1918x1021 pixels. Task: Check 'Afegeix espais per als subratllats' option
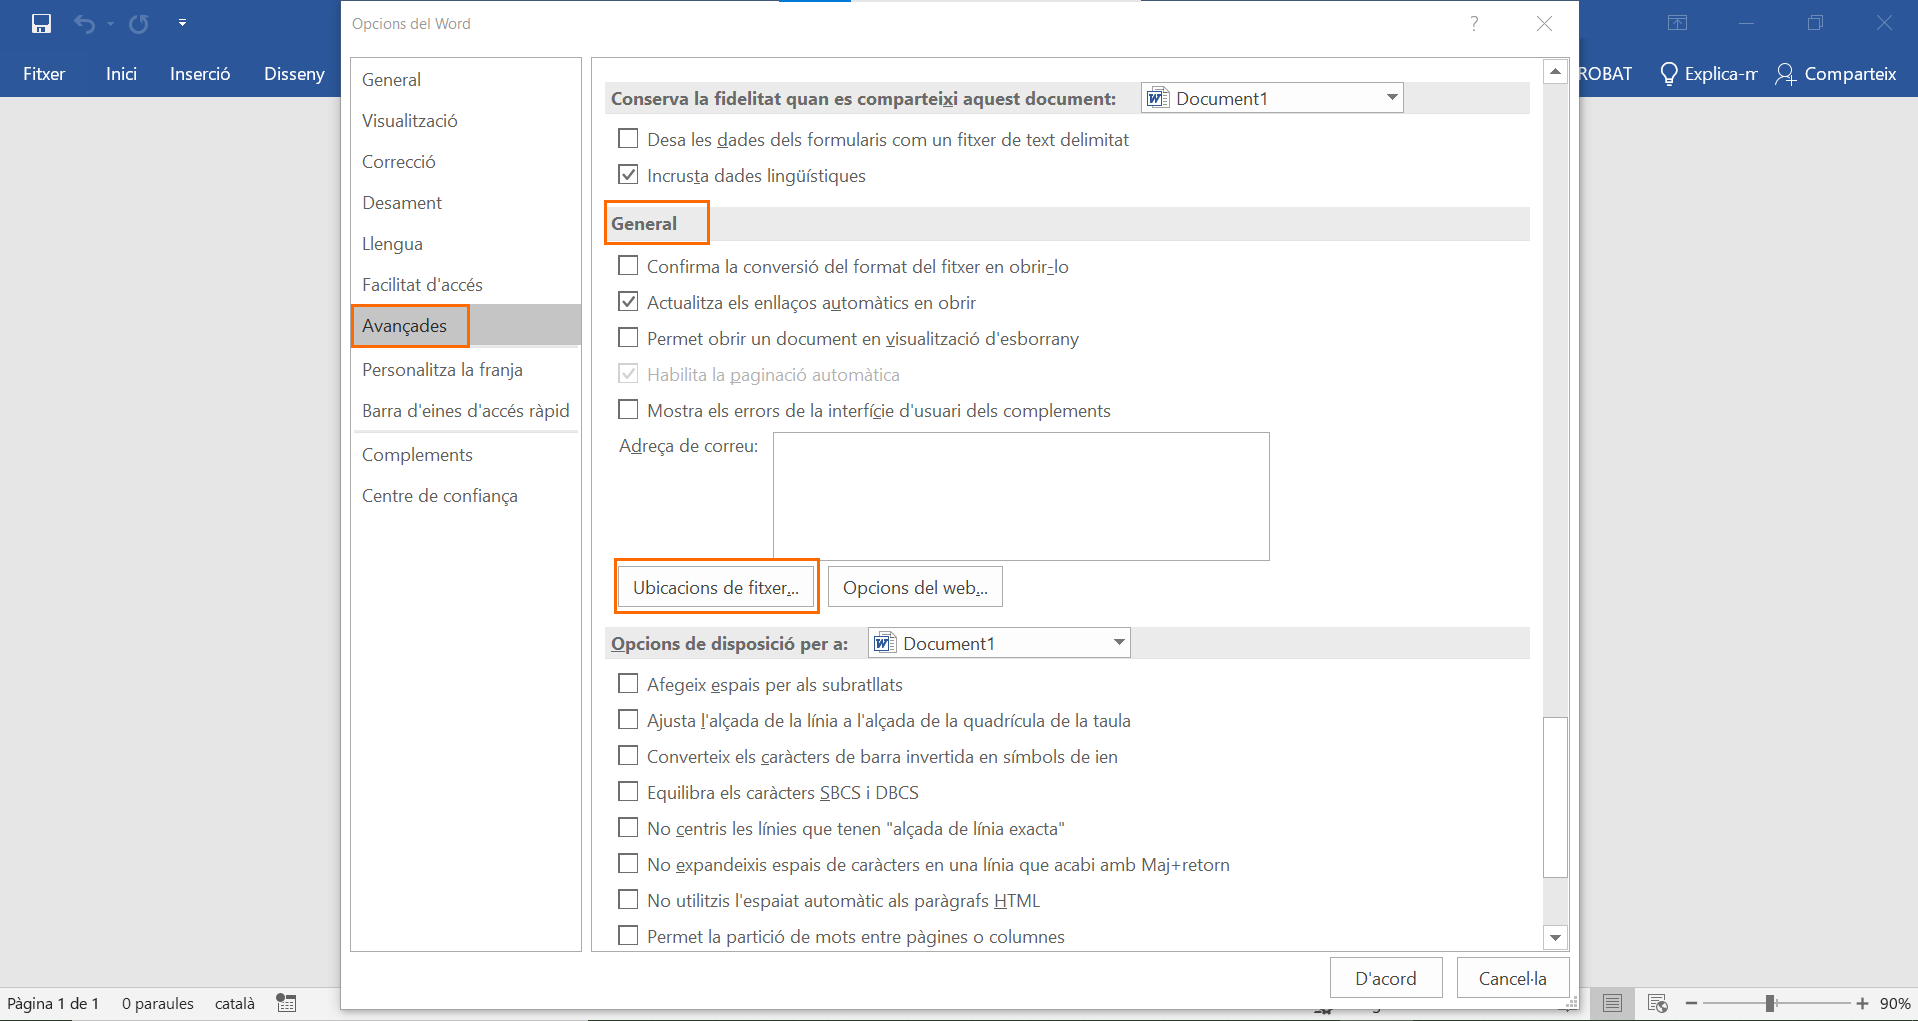tap(628, 684)
